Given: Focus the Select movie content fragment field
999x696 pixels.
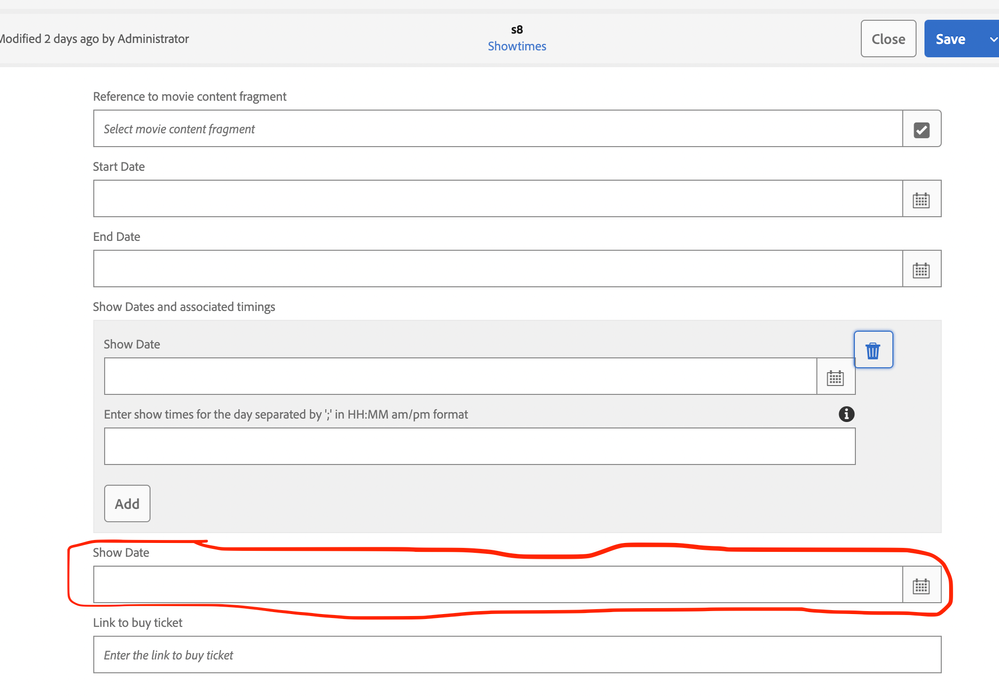Looking at the screenshot, I should pos(497,129).
